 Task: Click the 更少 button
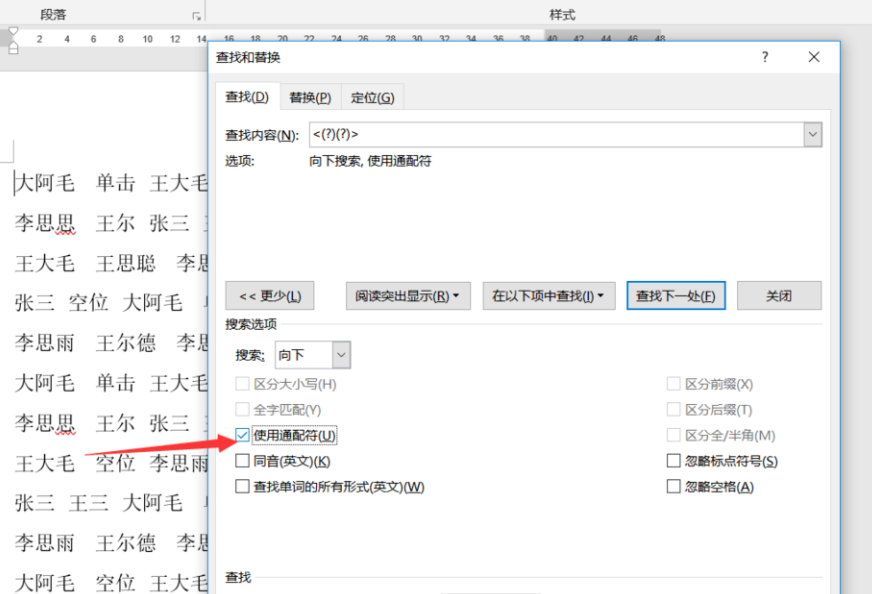tap(270, 296)
